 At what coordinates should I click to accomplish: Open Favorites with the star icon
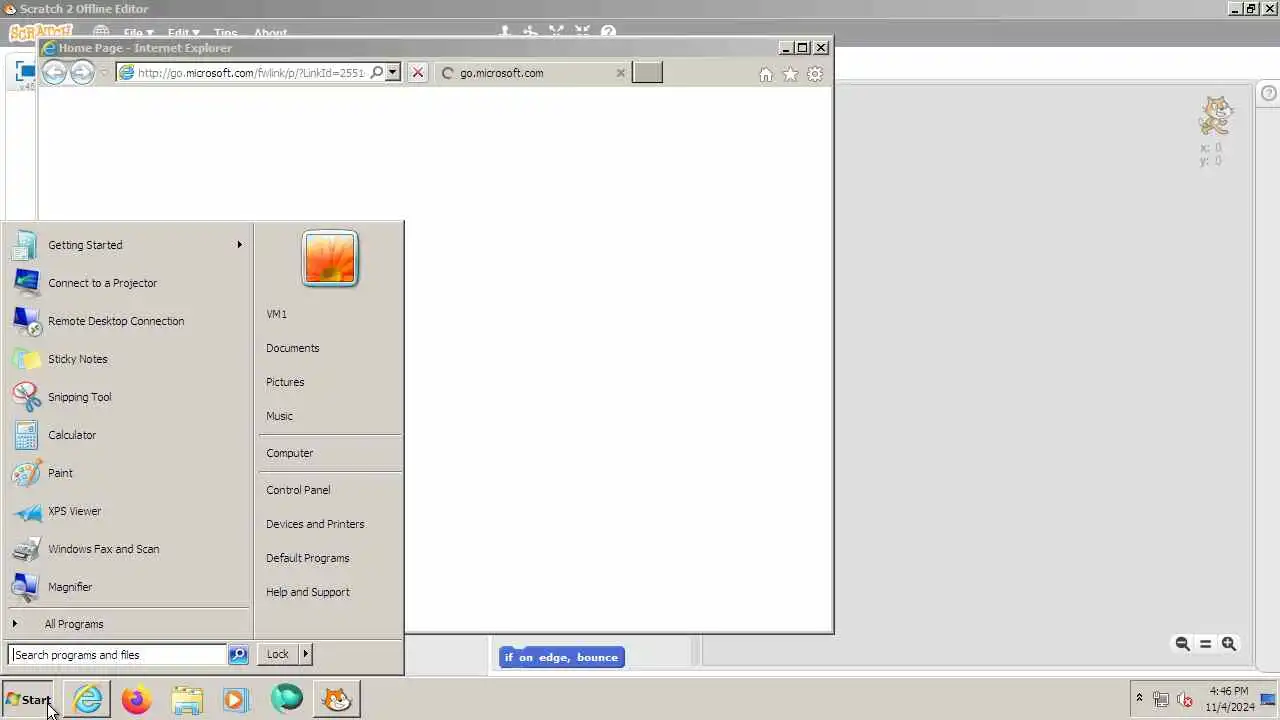[x=790, y=74]
